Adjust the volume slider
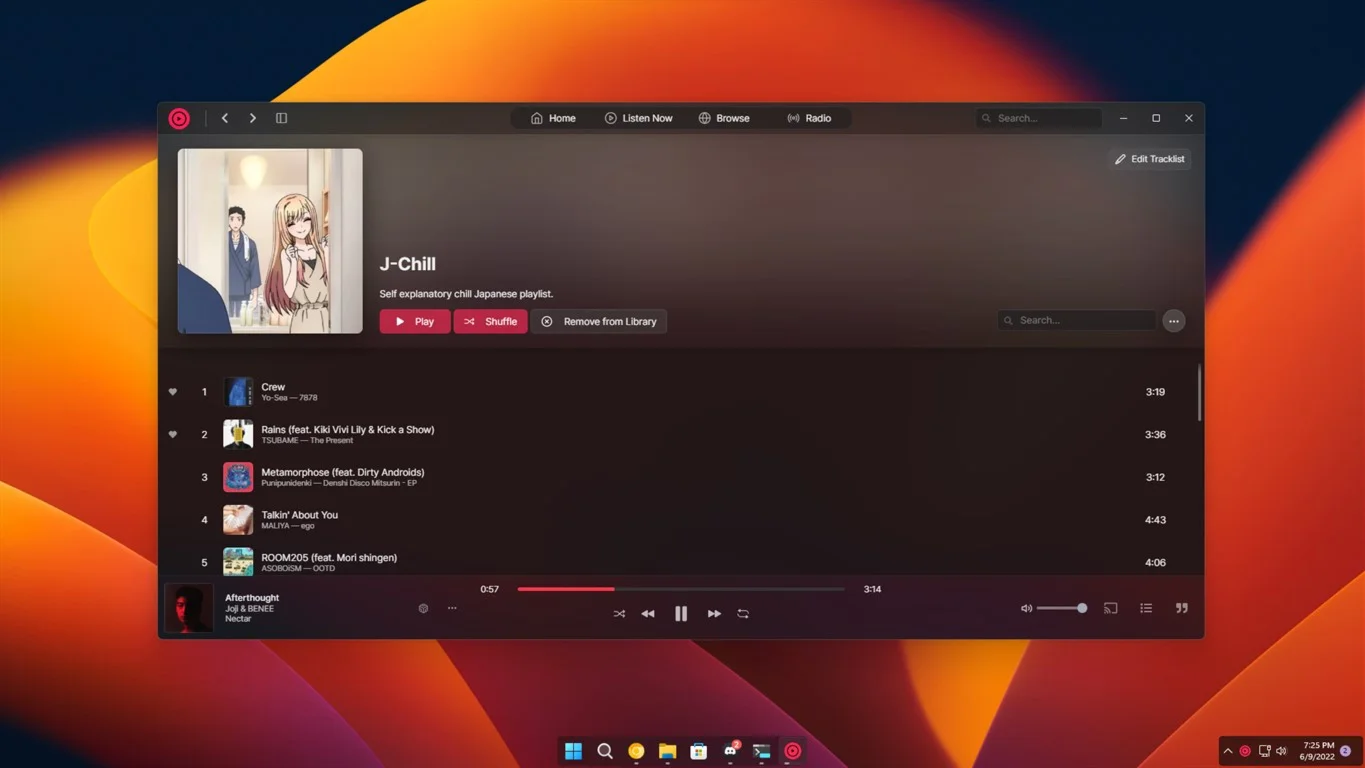 [x=1062, y=608]
